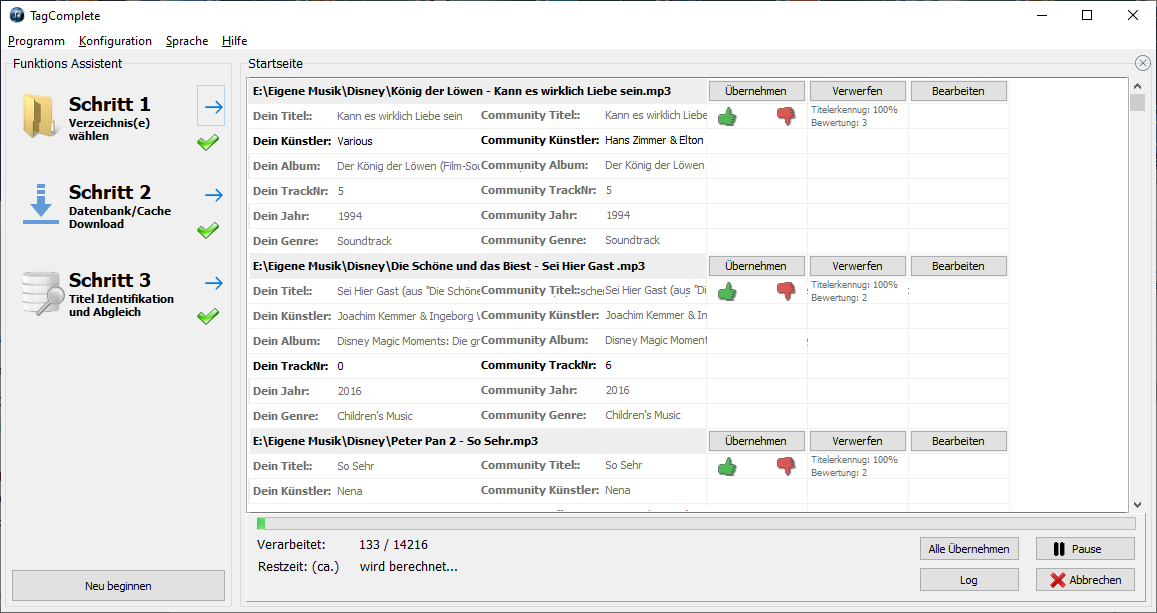Viewport: 1157px width, 613px height.
Task: Click the 'Bewertung: 3' rating text
Action: coord(839,122)
